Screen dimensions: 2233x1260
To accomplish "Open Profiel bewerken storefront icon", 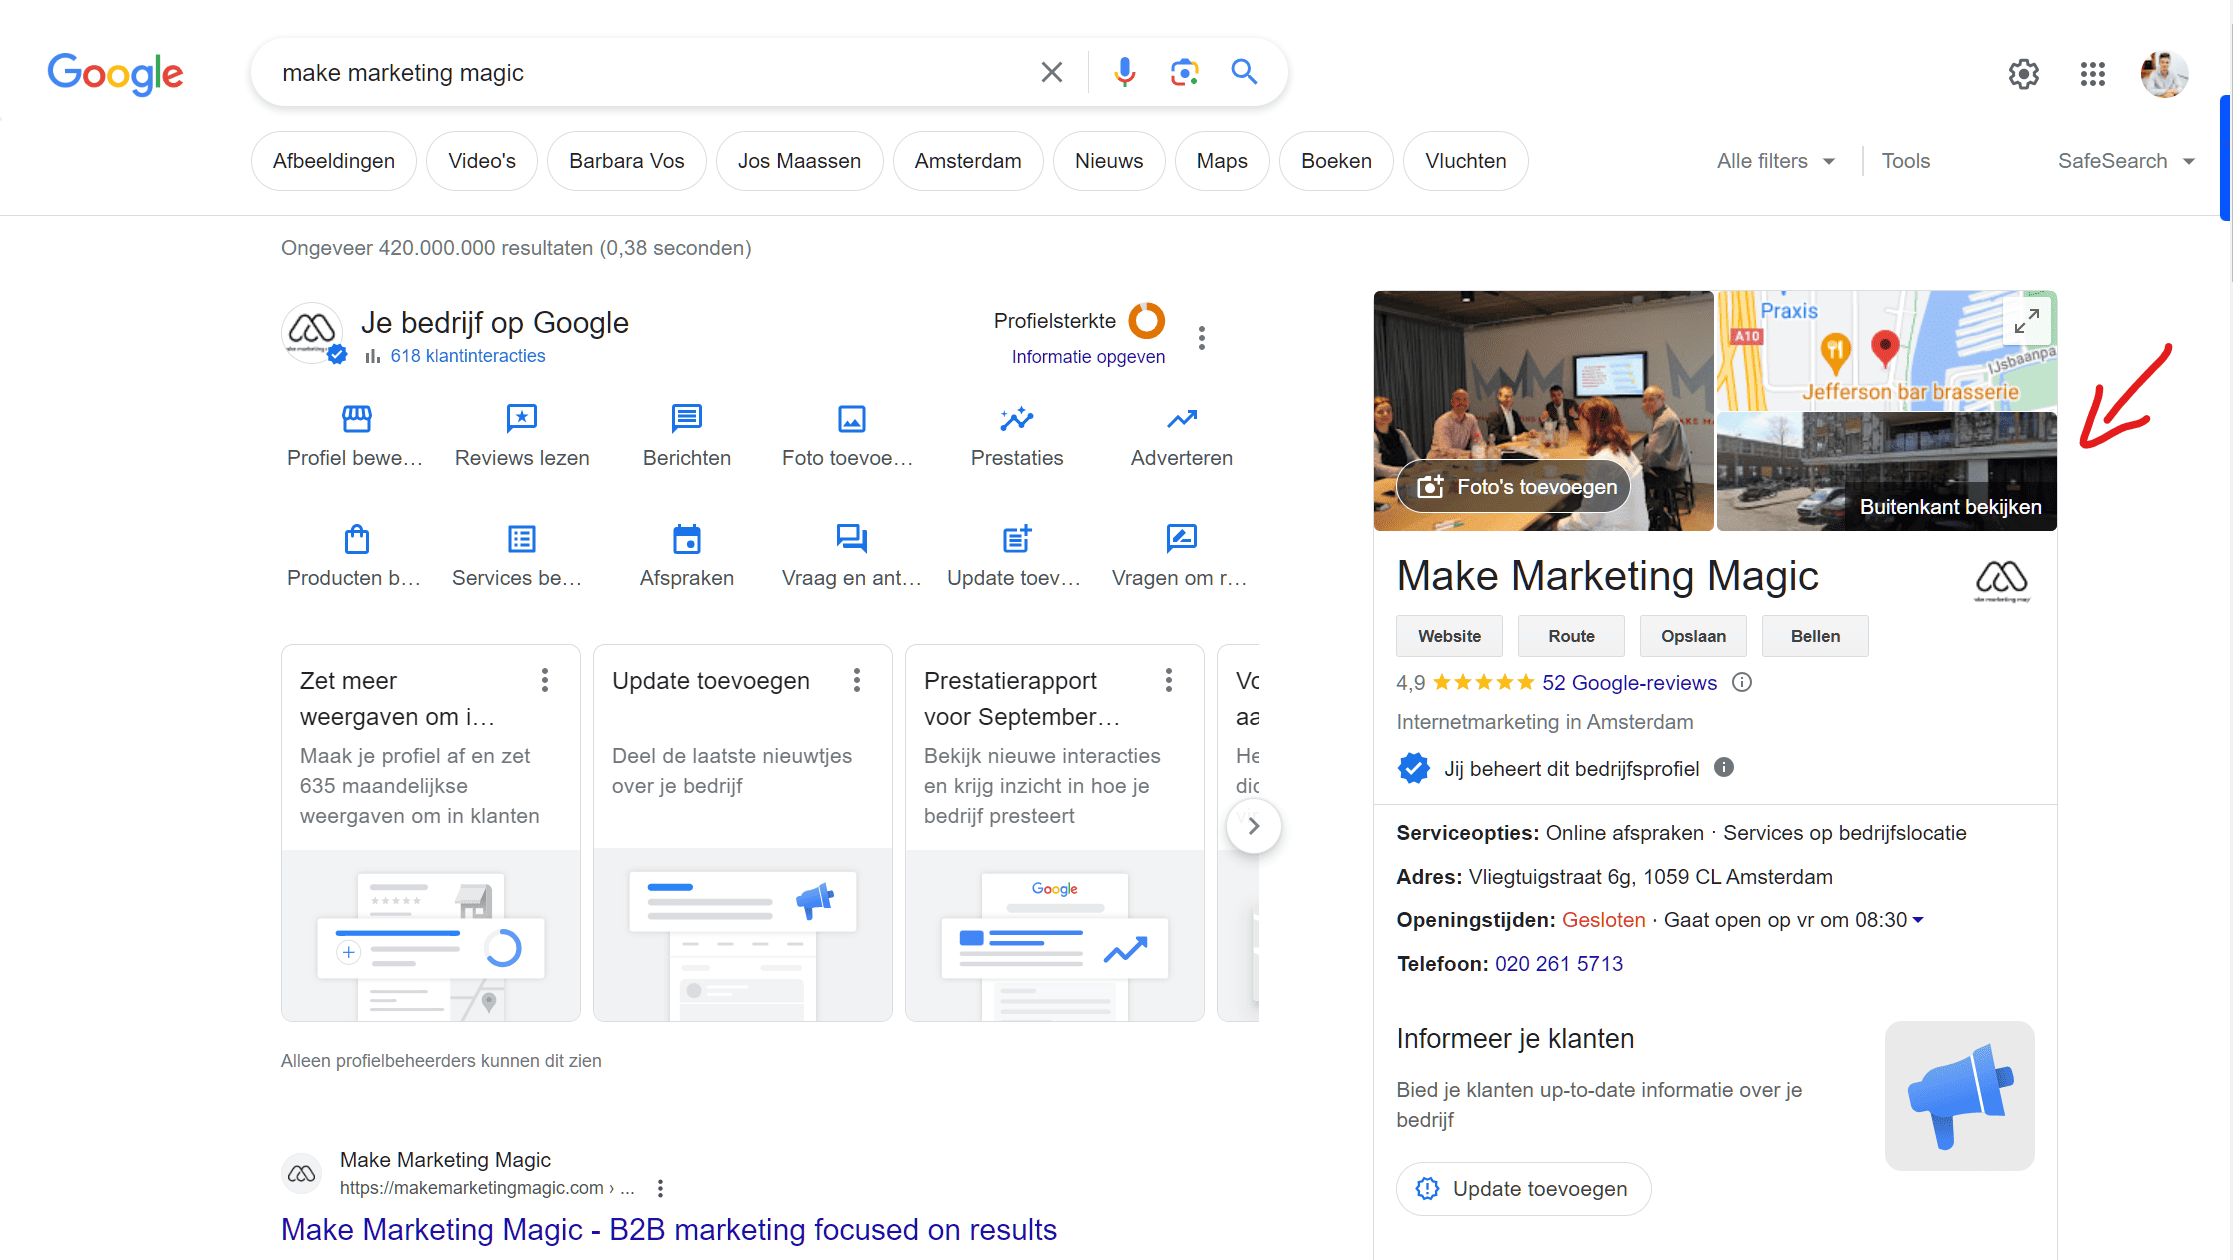I will pyautogui.click(x=356, y=436).
